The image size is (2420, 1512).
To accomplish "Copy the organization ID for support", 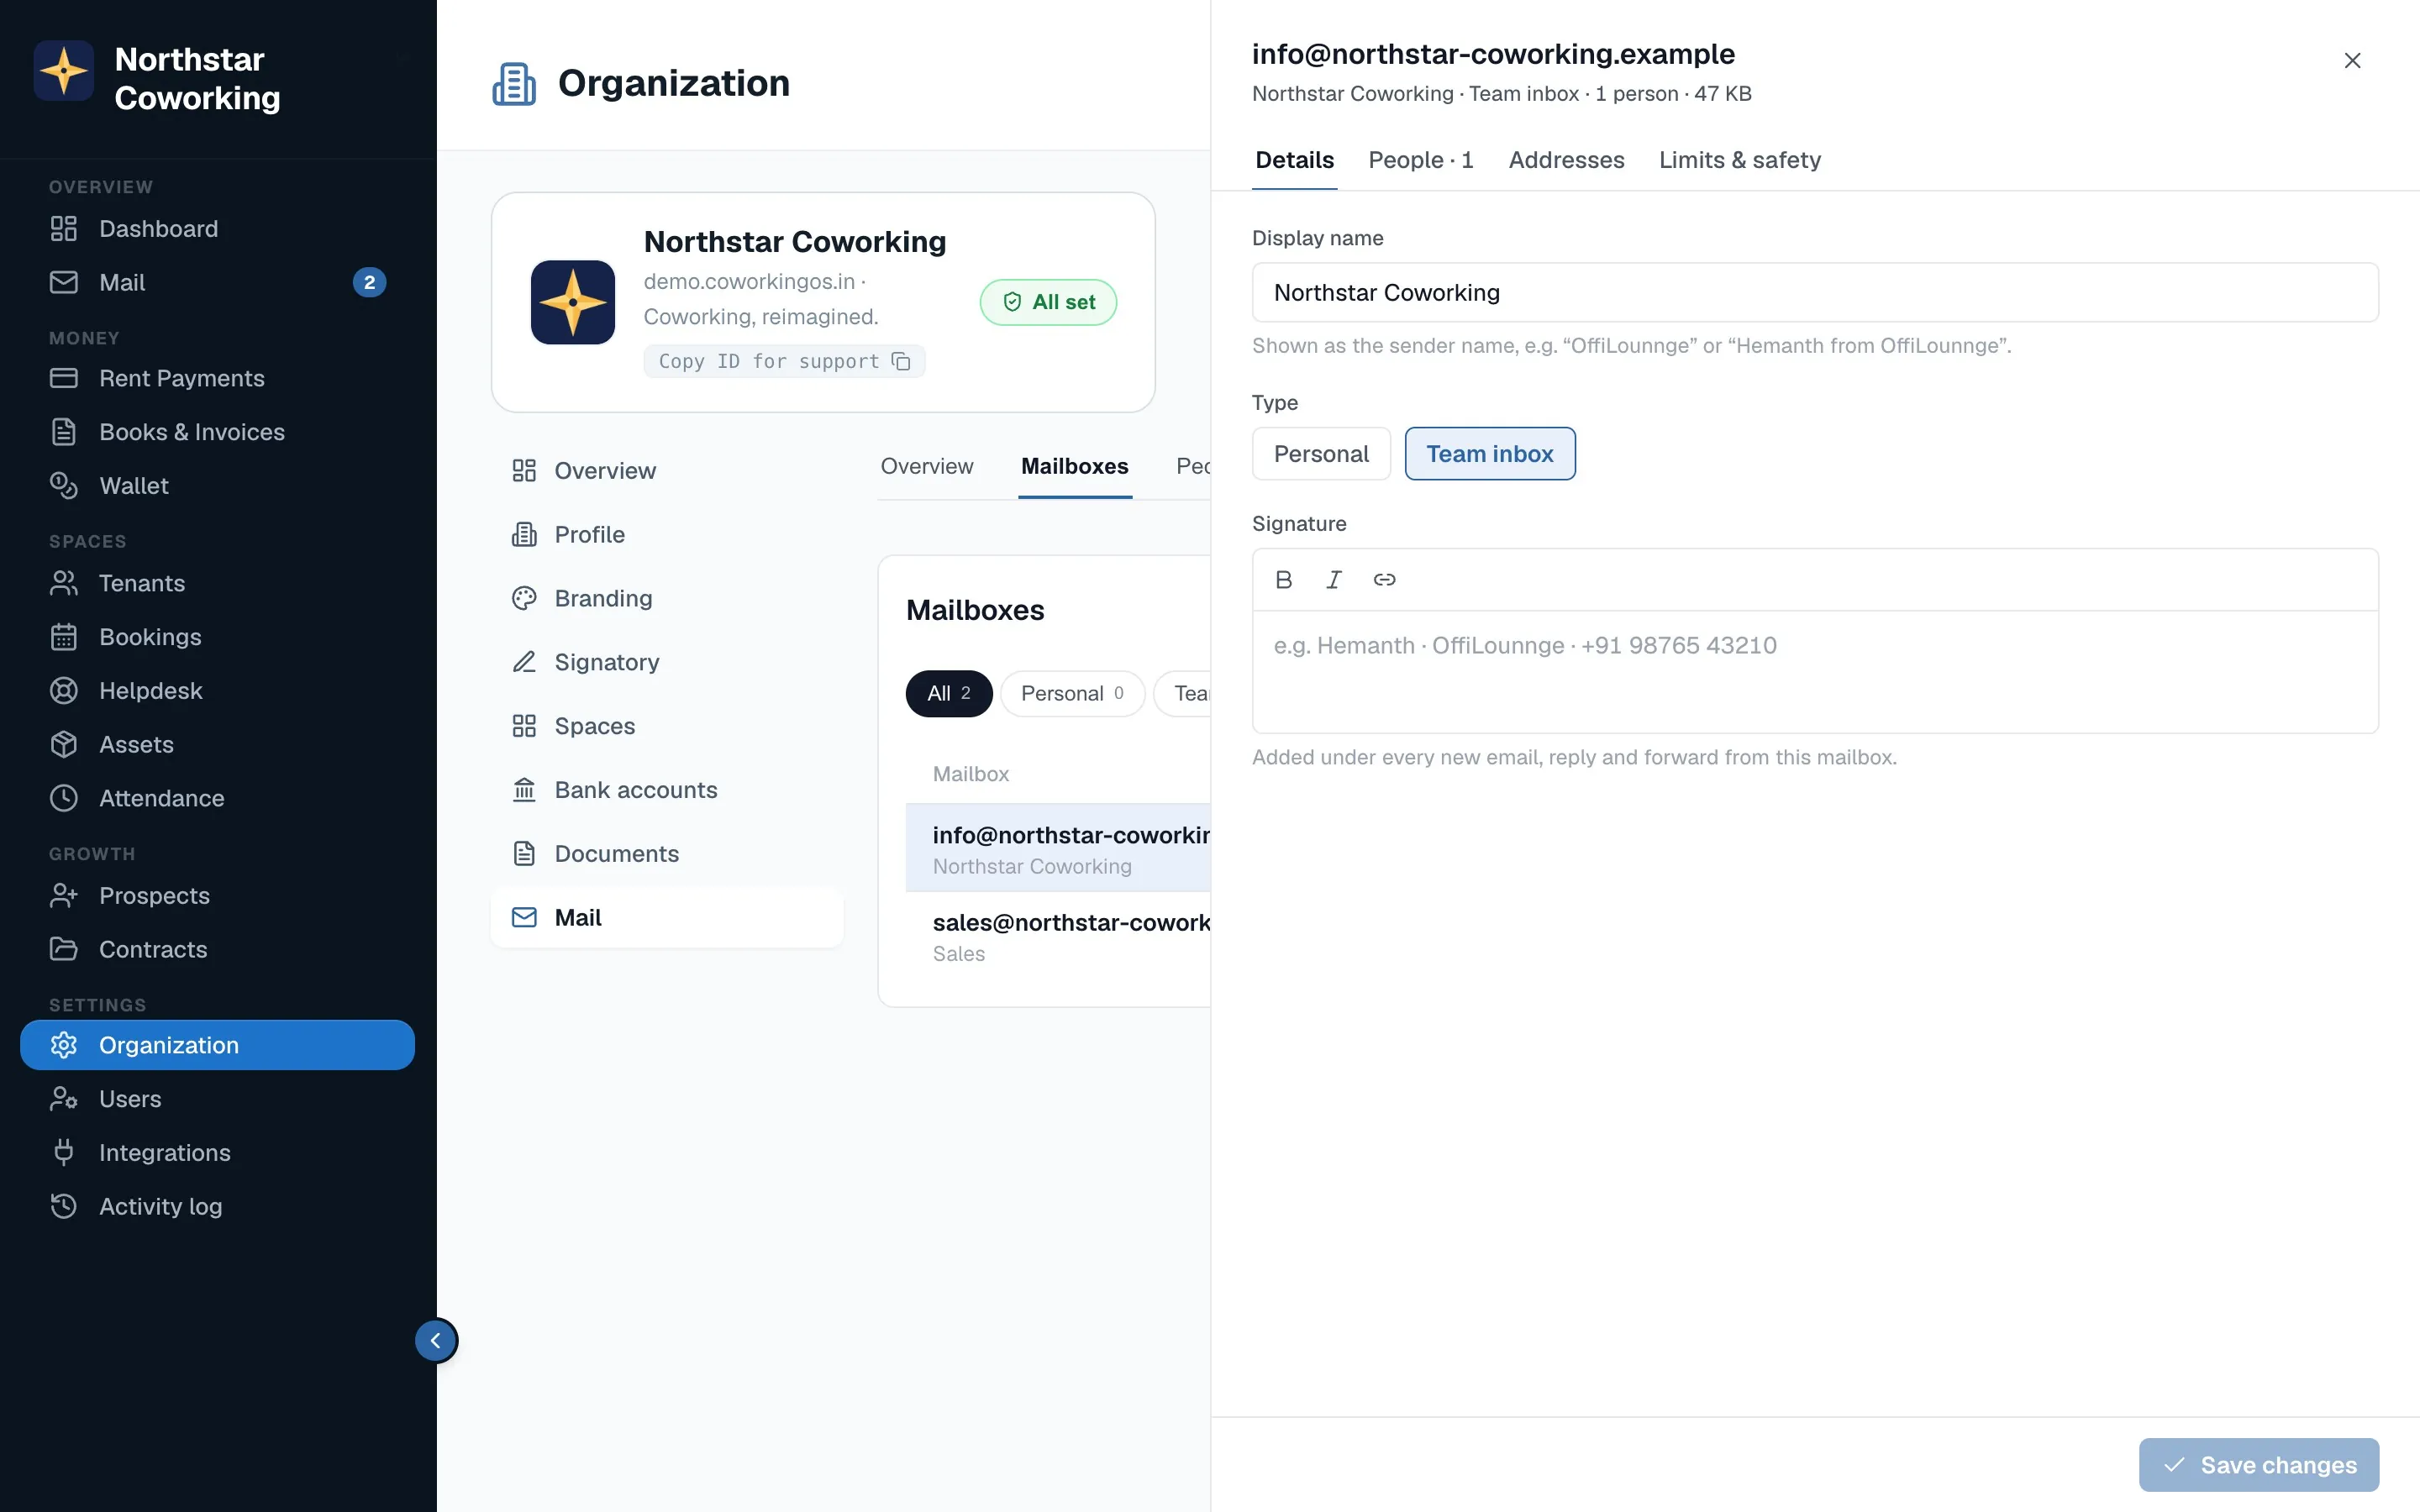I will (x=784, y=361).
